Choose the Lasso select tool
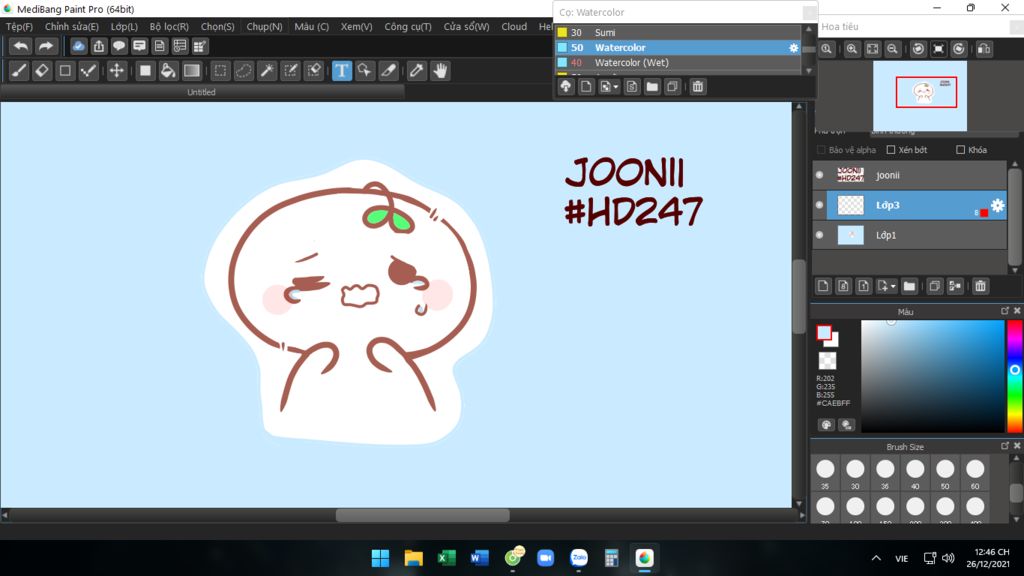This screenshot has width=1024, height=576. (244, 71)
